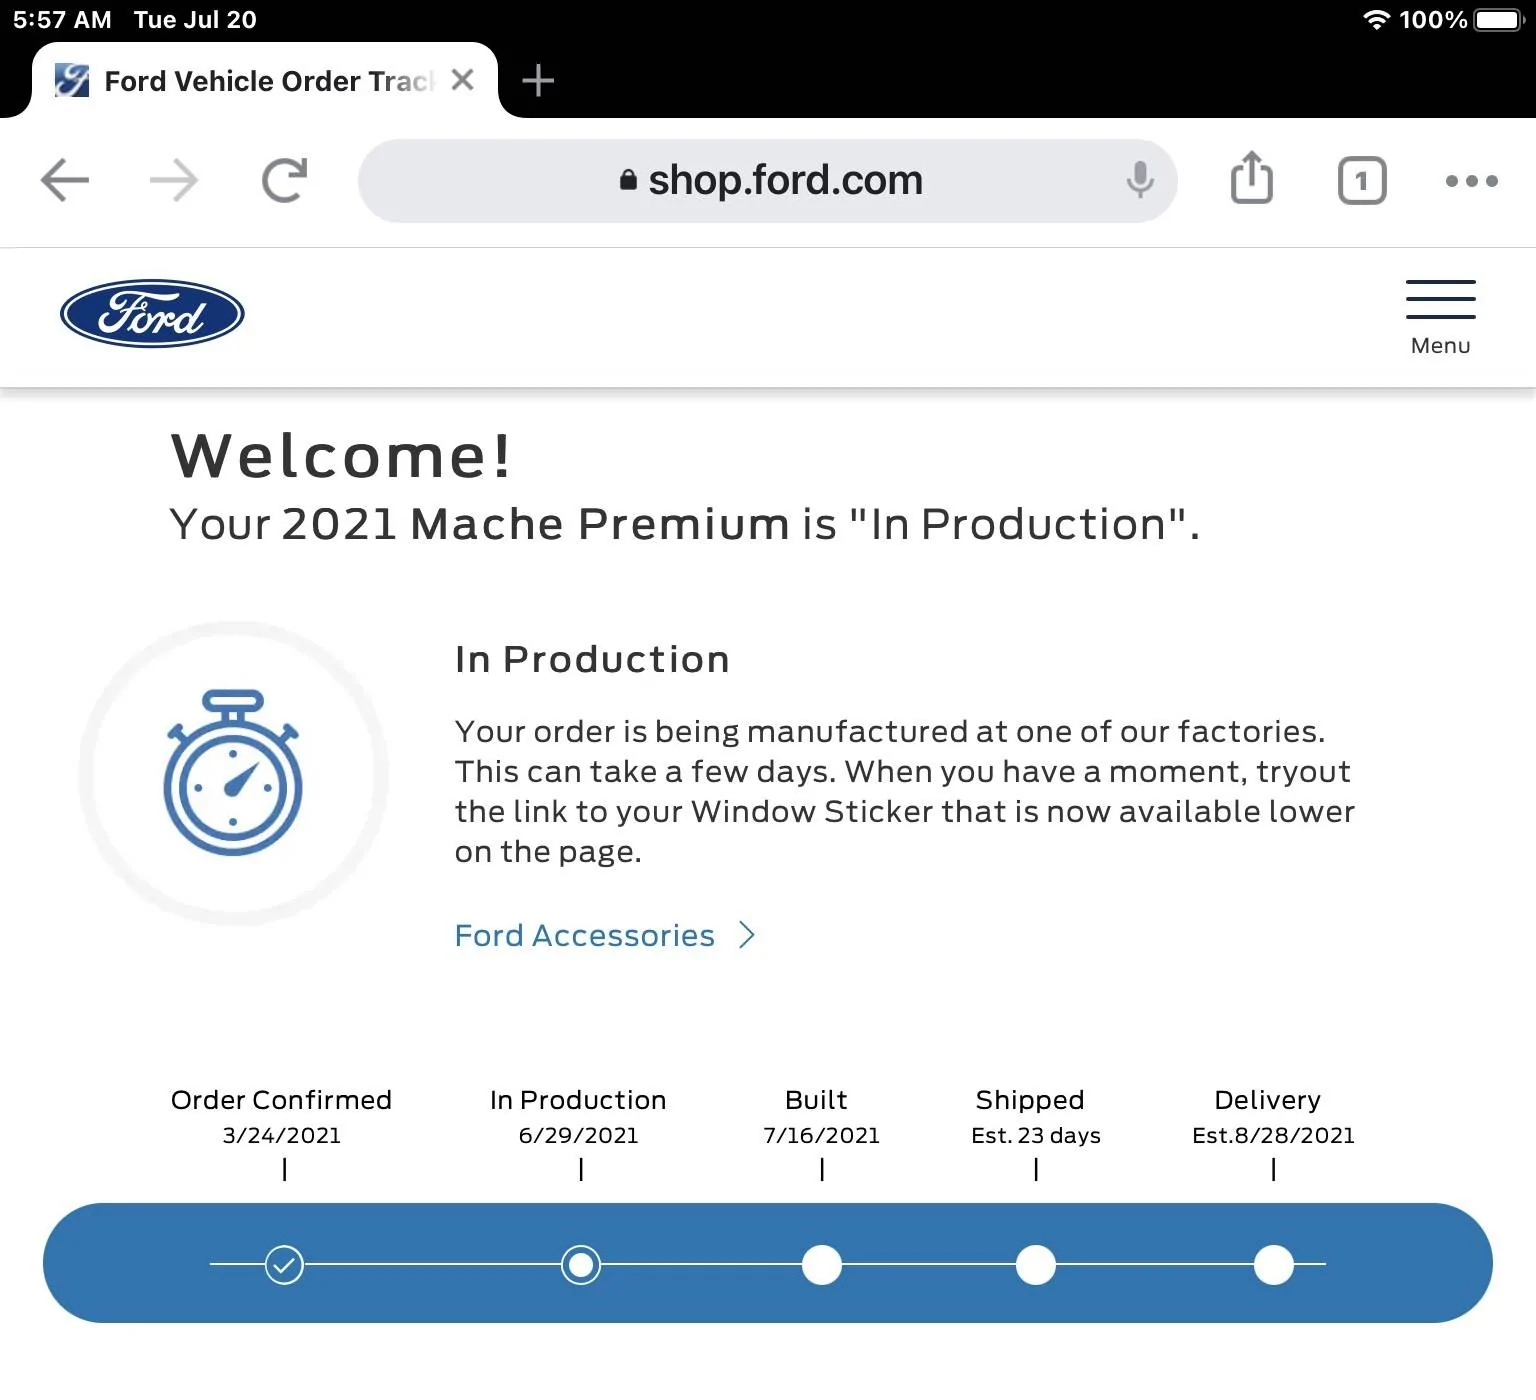Click the date 3/24/2021
The height and width of the screenshot is (1400, 1536).
pyautogui.click(x=281, y=1135)
